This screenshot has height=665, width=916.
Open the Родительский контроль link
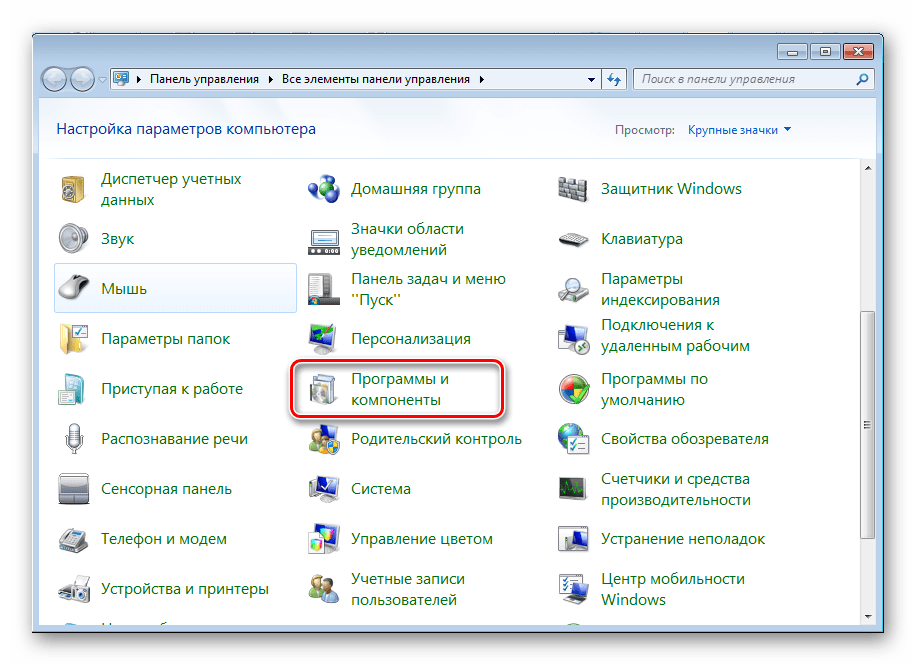tap(436, 439)
